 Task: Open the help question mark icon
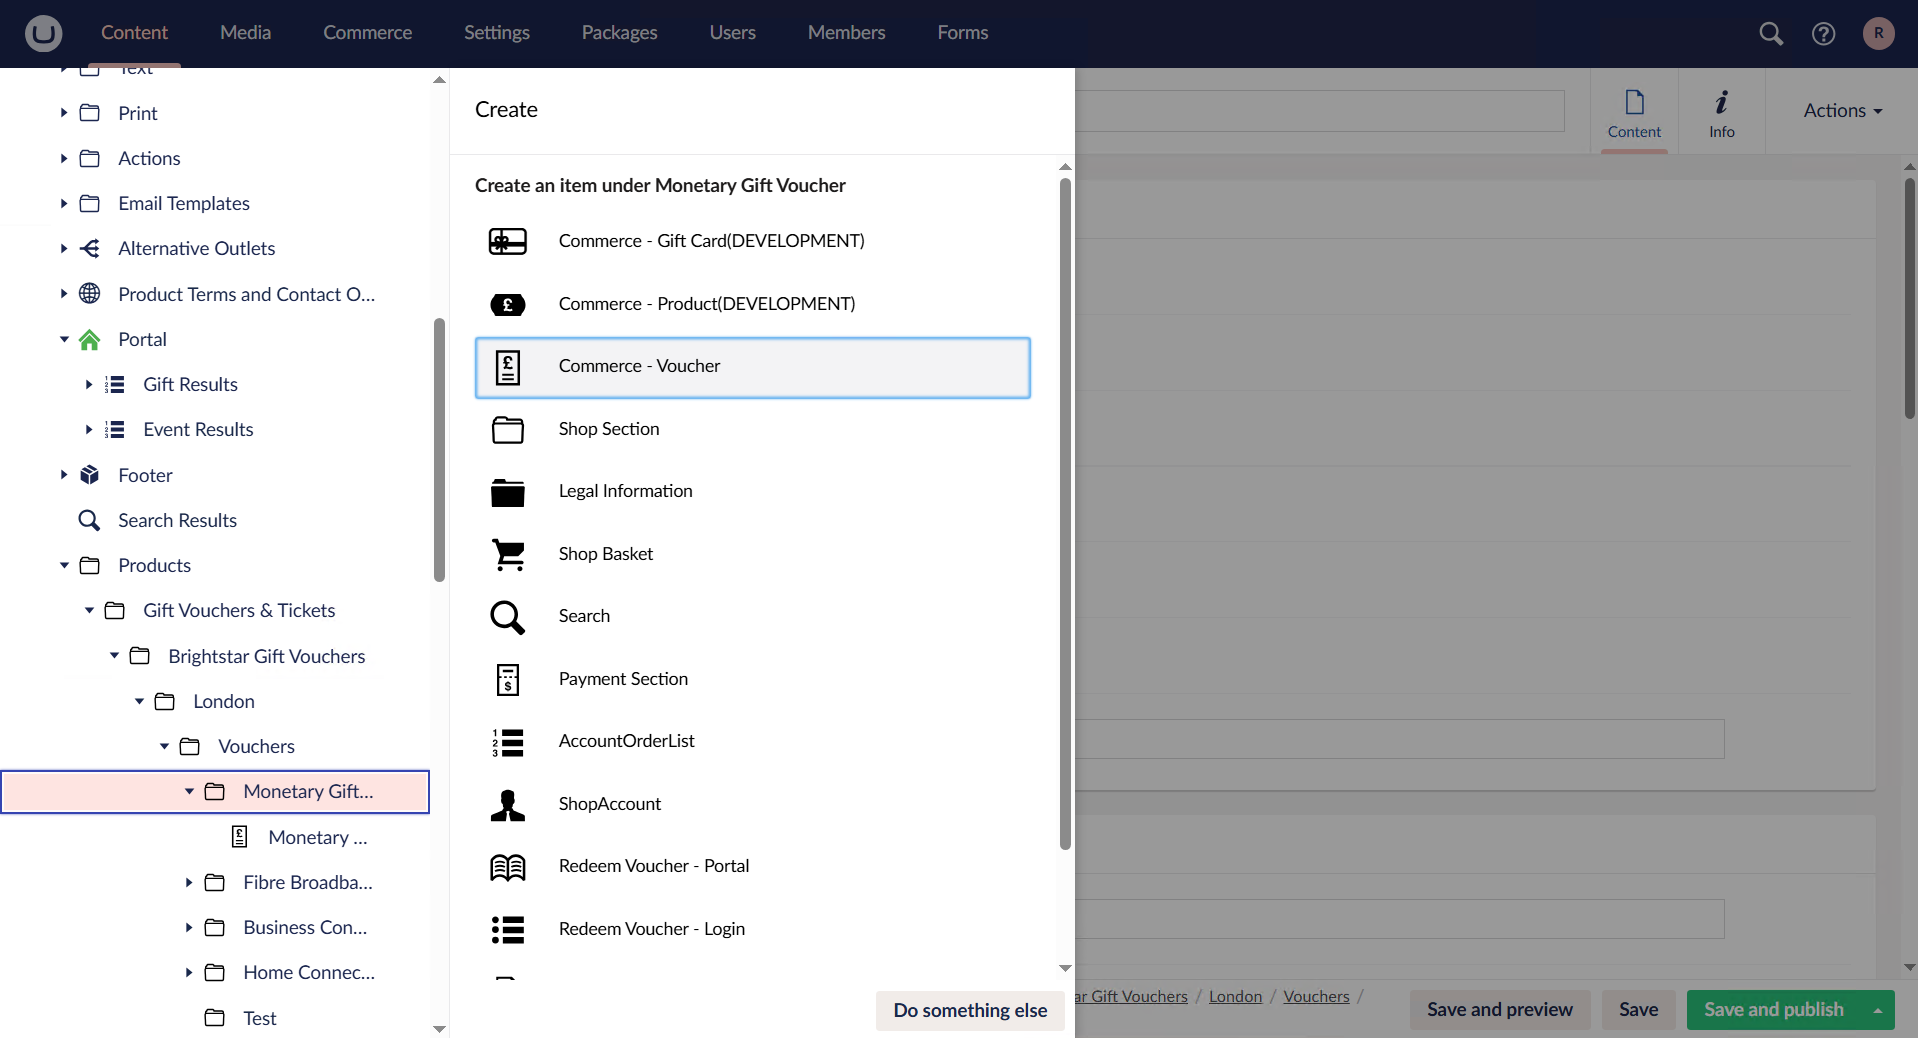[x=1823, y=33]
